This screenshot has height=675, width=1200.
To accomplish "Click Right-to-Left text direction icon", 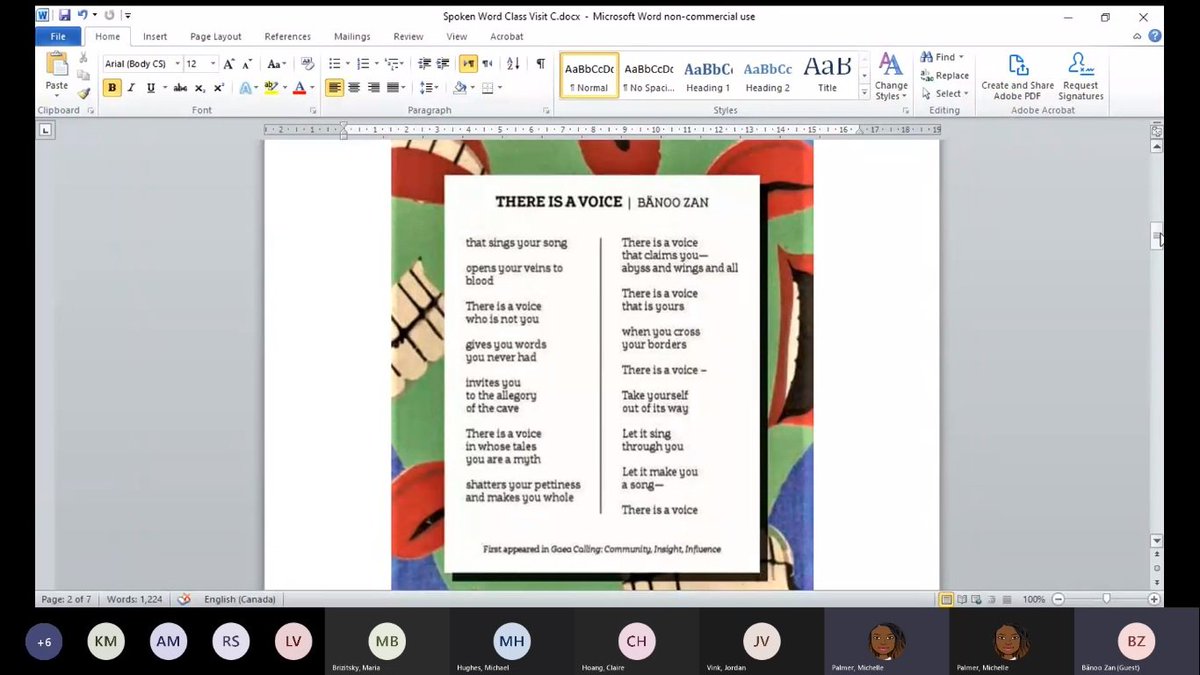I will [x=487, y=63].
